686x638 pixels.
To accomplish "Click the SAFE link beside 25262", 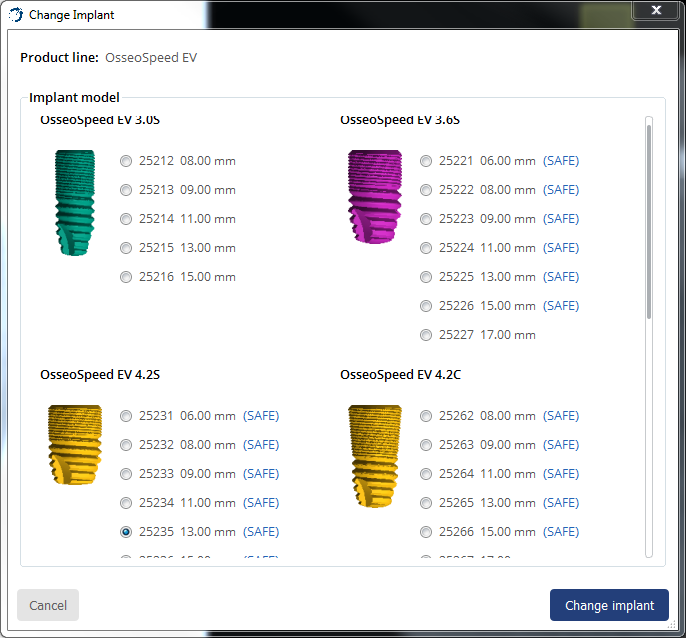I will pyautogui.click(x=561, y=416).
